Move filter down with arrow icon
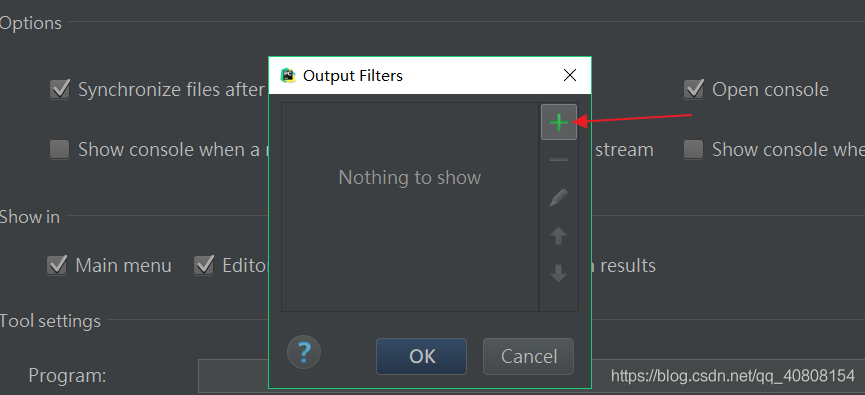The height and width of the screenshot is (395, 865). click(559, 273)
